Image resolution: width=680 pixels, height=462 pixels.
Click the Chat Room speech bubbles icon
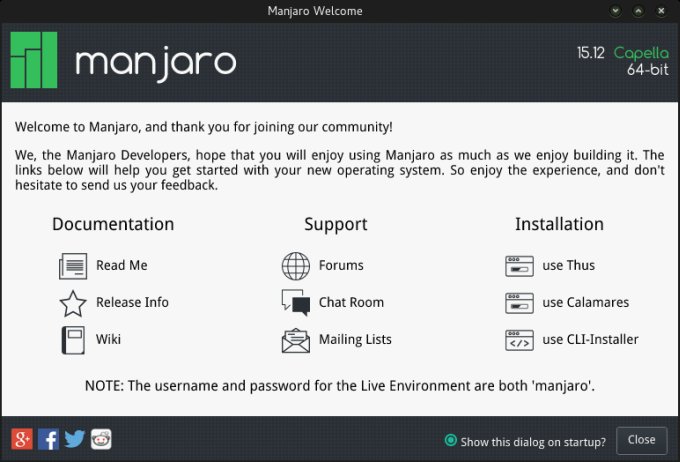[x=296, y=303]
